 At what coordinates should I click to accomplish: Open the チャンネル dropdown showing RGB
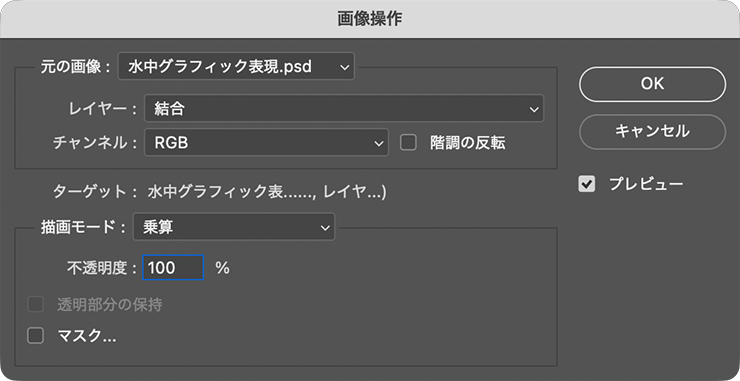pos(266,142)
